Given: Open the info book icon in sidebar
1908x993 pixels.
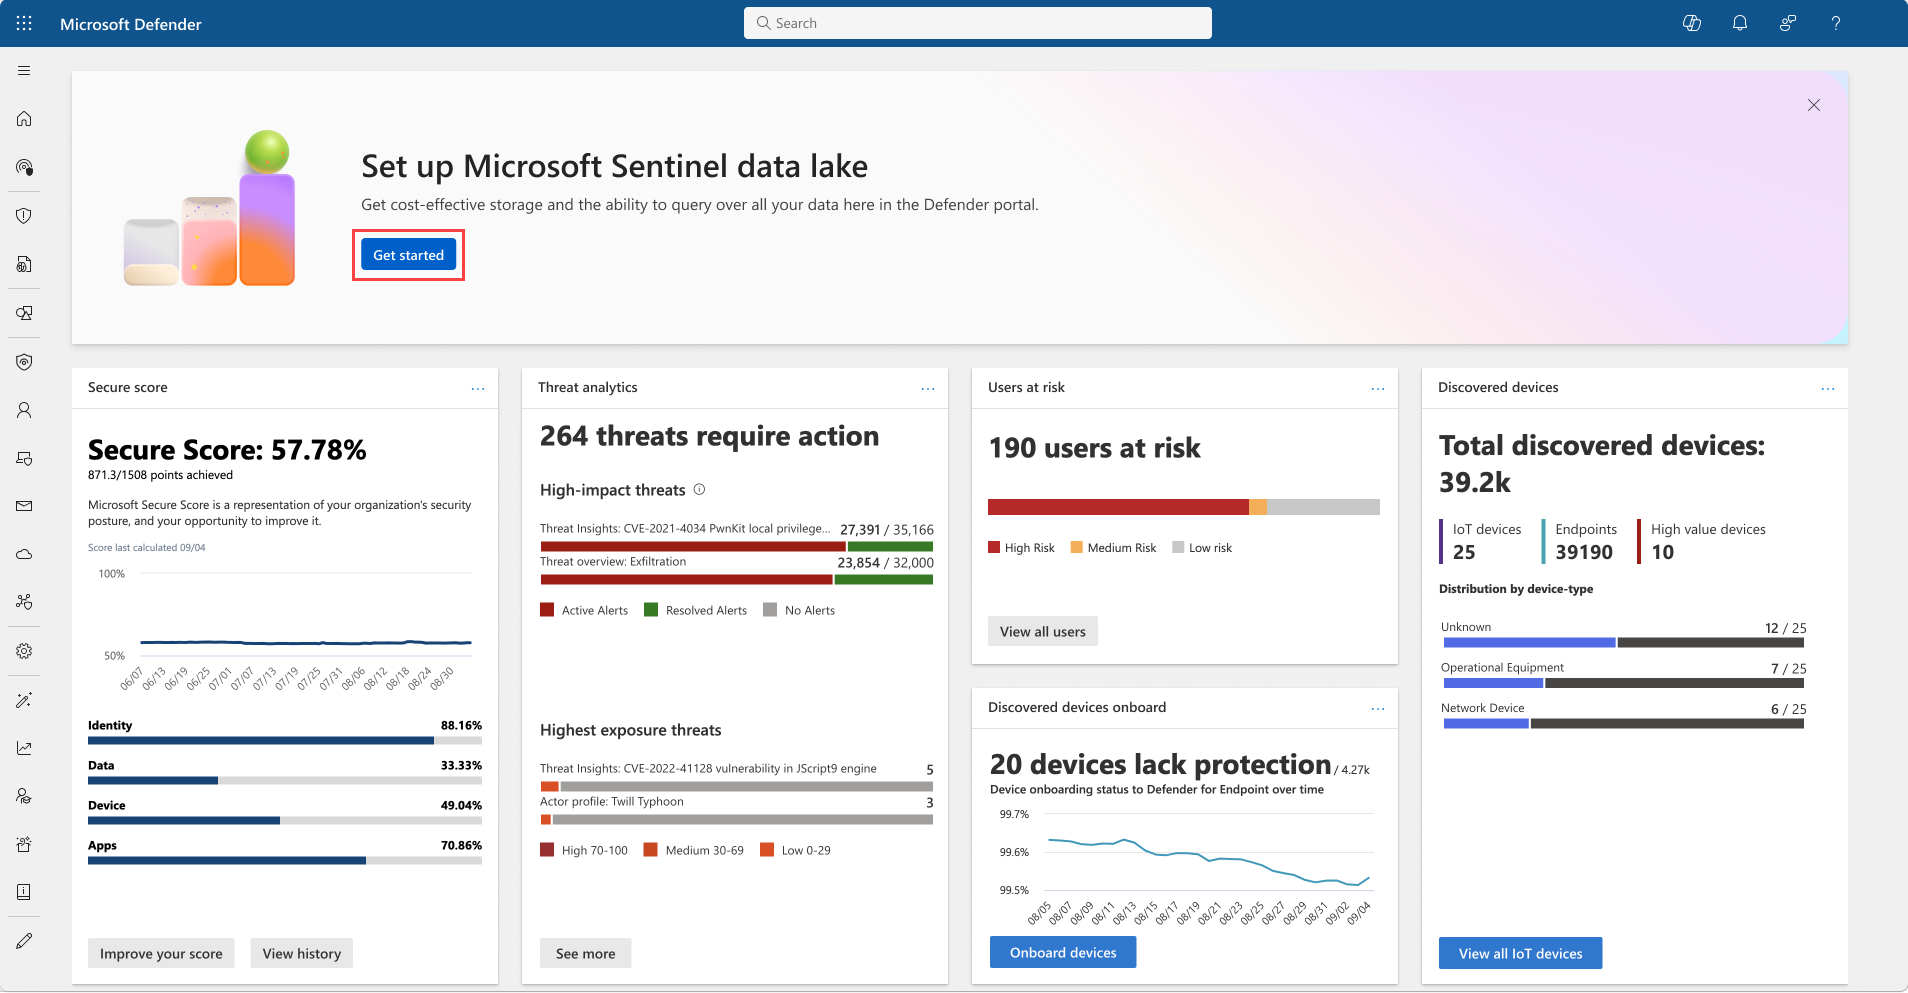Looking at the screenshot, I should (x=24, y=892).
